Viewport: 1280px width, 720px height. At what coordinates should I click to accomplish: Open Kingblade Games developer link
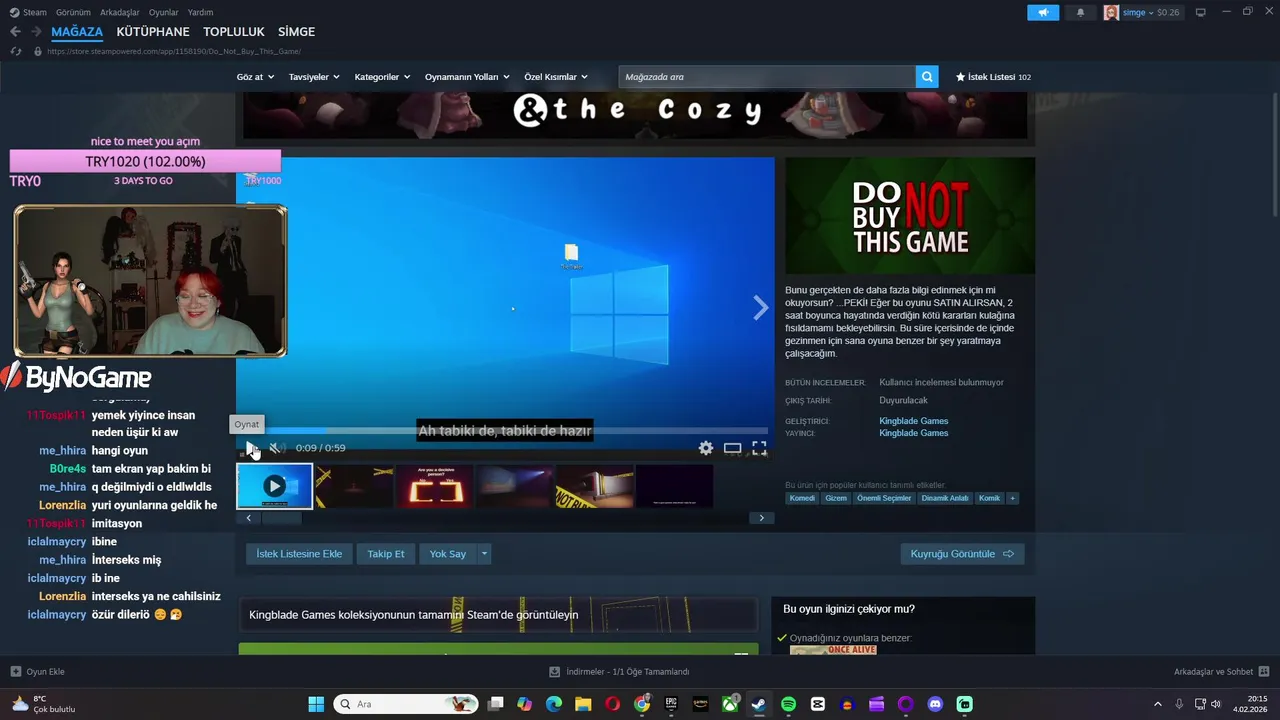click(914, 421)
